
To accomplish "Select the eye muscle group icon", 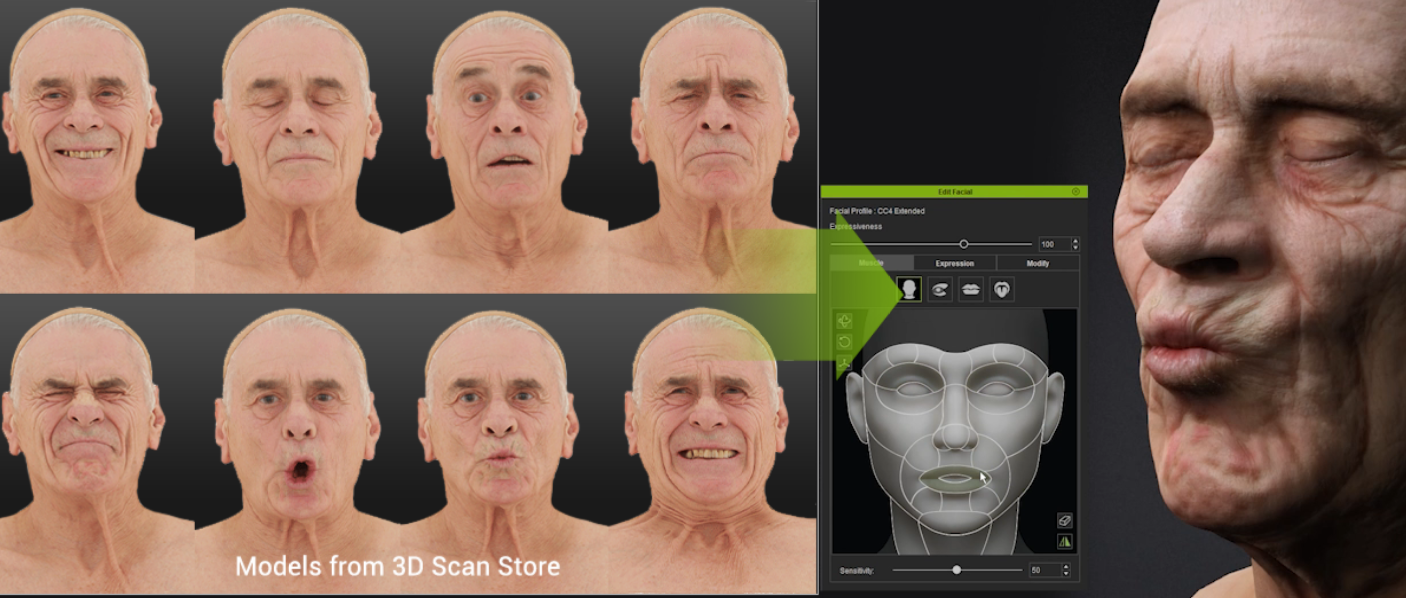I will coord(940,289).
